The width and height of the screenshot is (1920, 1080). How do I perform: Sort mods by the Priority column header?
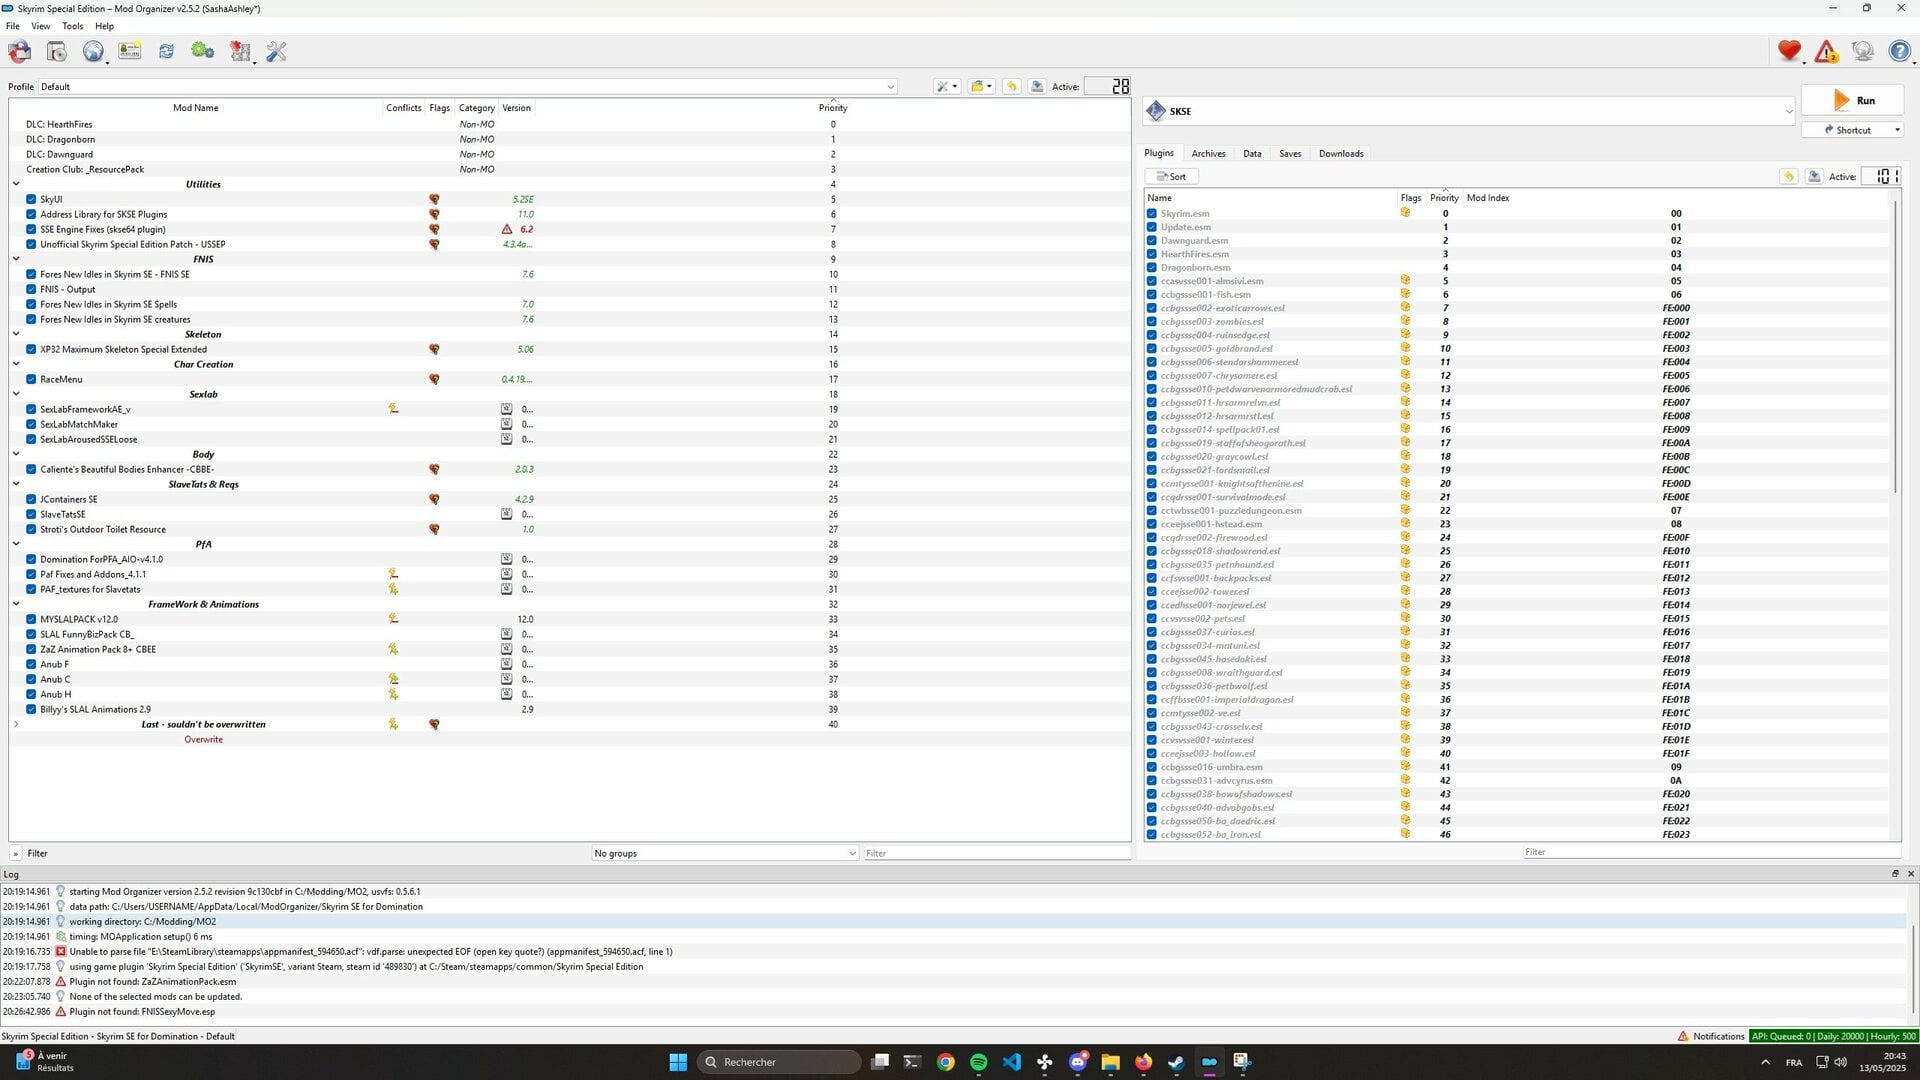pyautogui.click(x=833, y=108)
